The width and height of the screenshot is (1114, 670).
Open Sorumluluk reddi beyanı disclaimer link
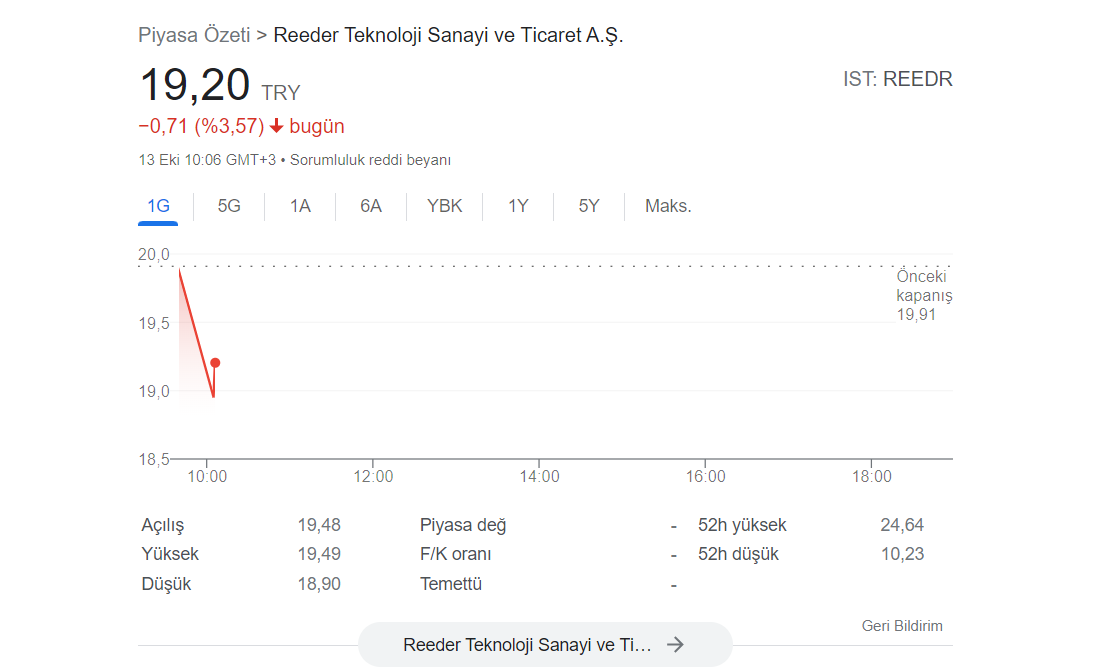(x=370, y=160)
